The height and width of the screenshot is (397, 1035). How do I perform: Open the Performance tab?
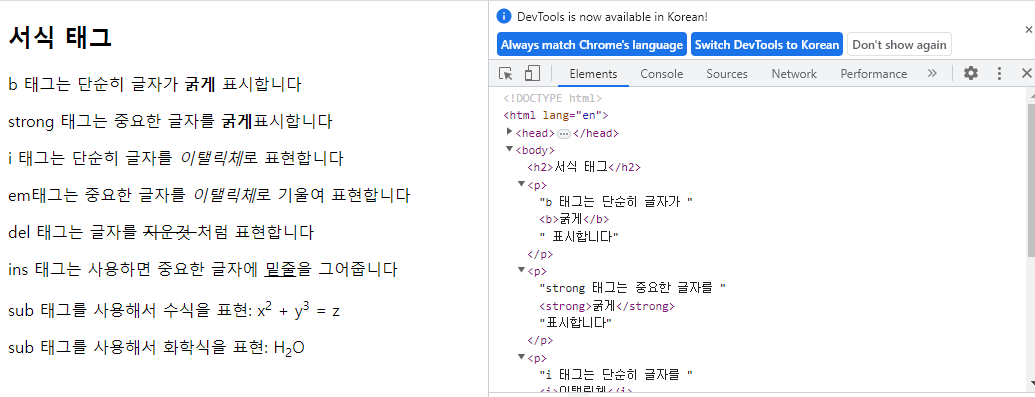point(873,74)
